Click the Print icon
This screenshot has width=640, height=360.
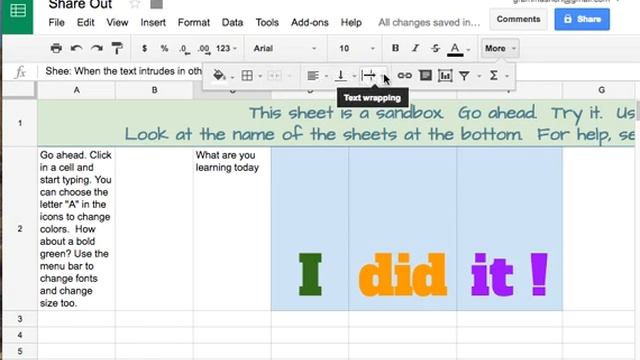pos(56,48)
